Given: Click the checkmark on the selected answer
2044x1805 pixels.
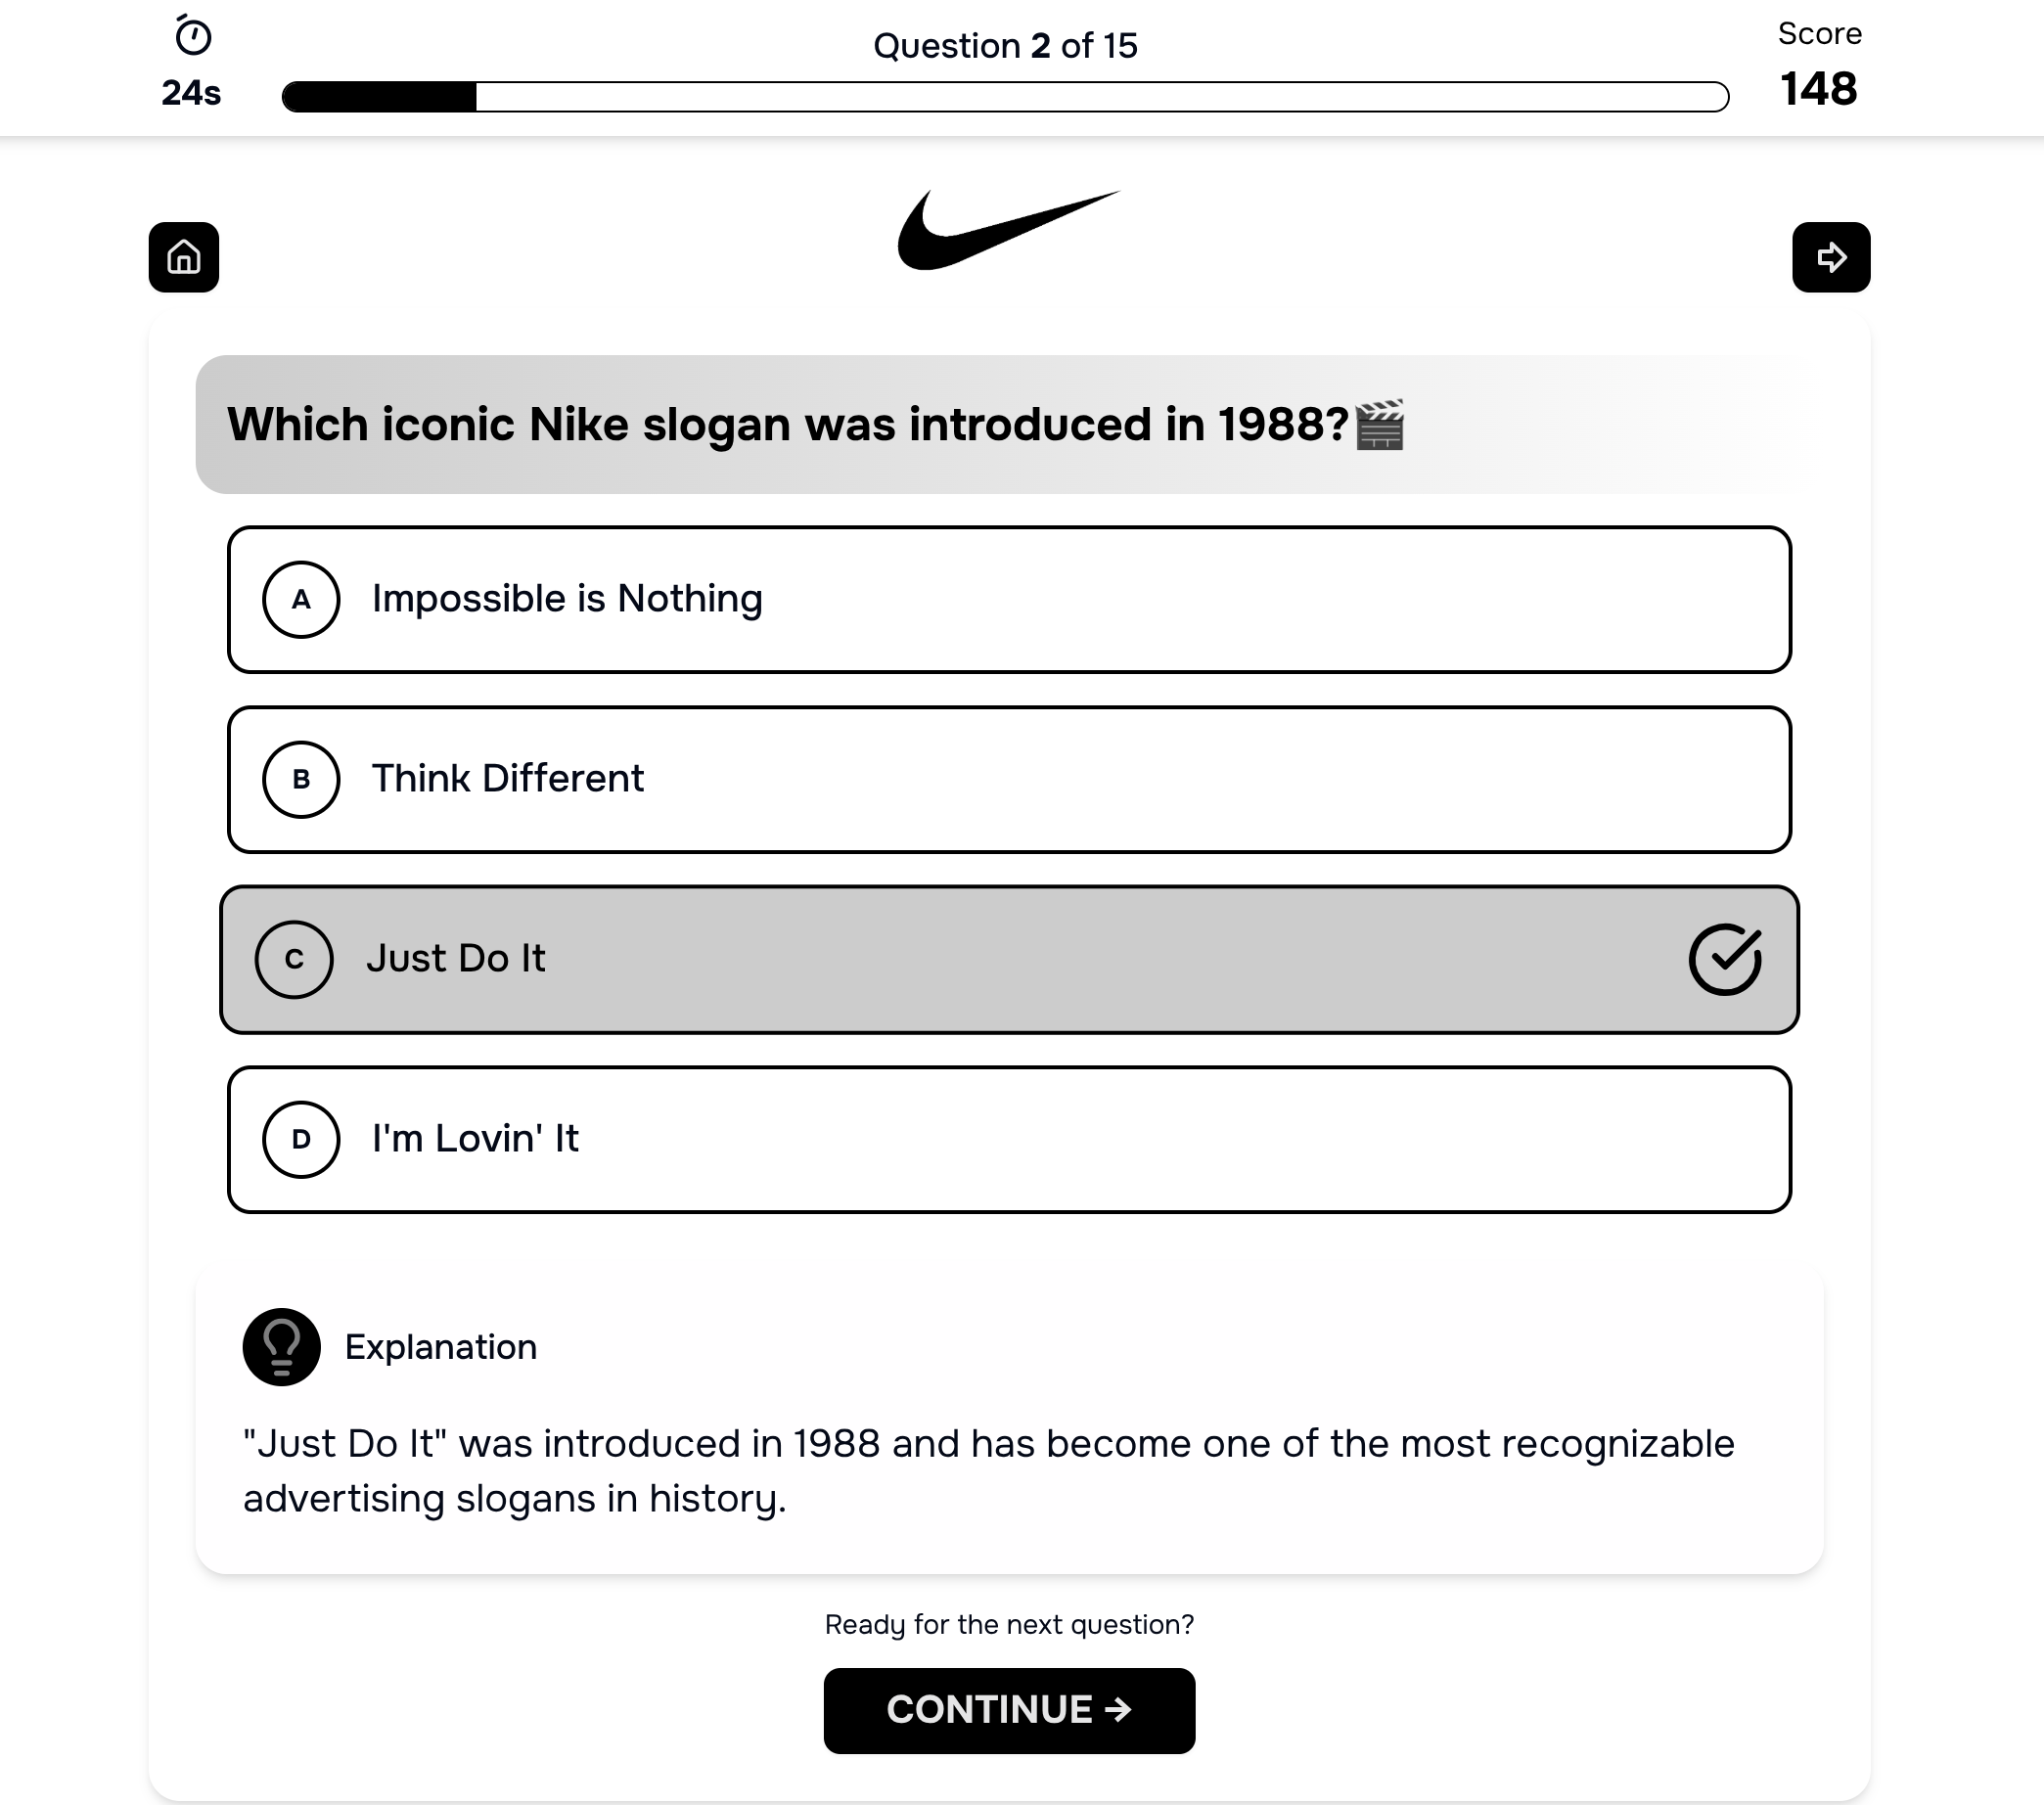Looking at the screenshot, I should click(x=1724, y=959).
